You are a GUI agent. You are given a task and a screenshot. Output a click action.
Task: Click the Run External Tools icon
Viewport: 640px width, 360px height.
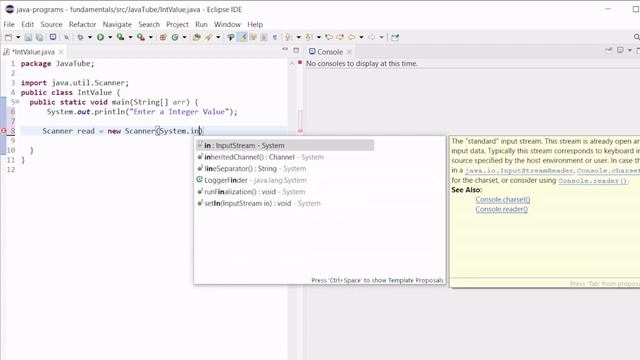[x=141, y=37]
